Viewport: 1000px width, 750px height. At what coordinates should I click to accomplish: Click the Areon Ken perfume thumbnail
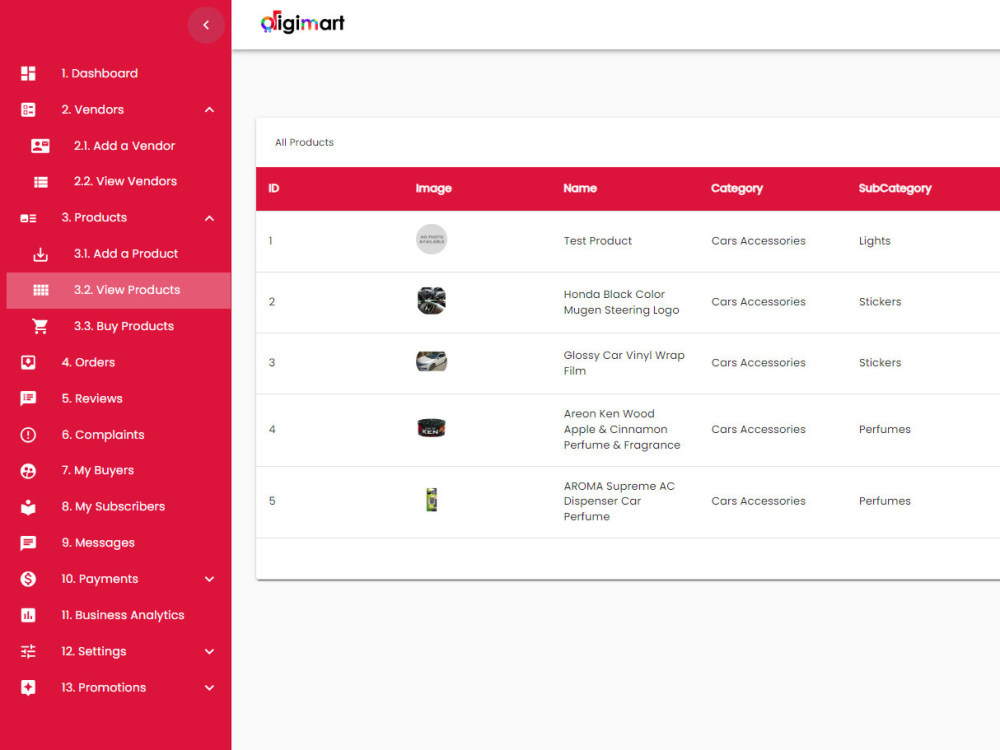tap(431, 429)
